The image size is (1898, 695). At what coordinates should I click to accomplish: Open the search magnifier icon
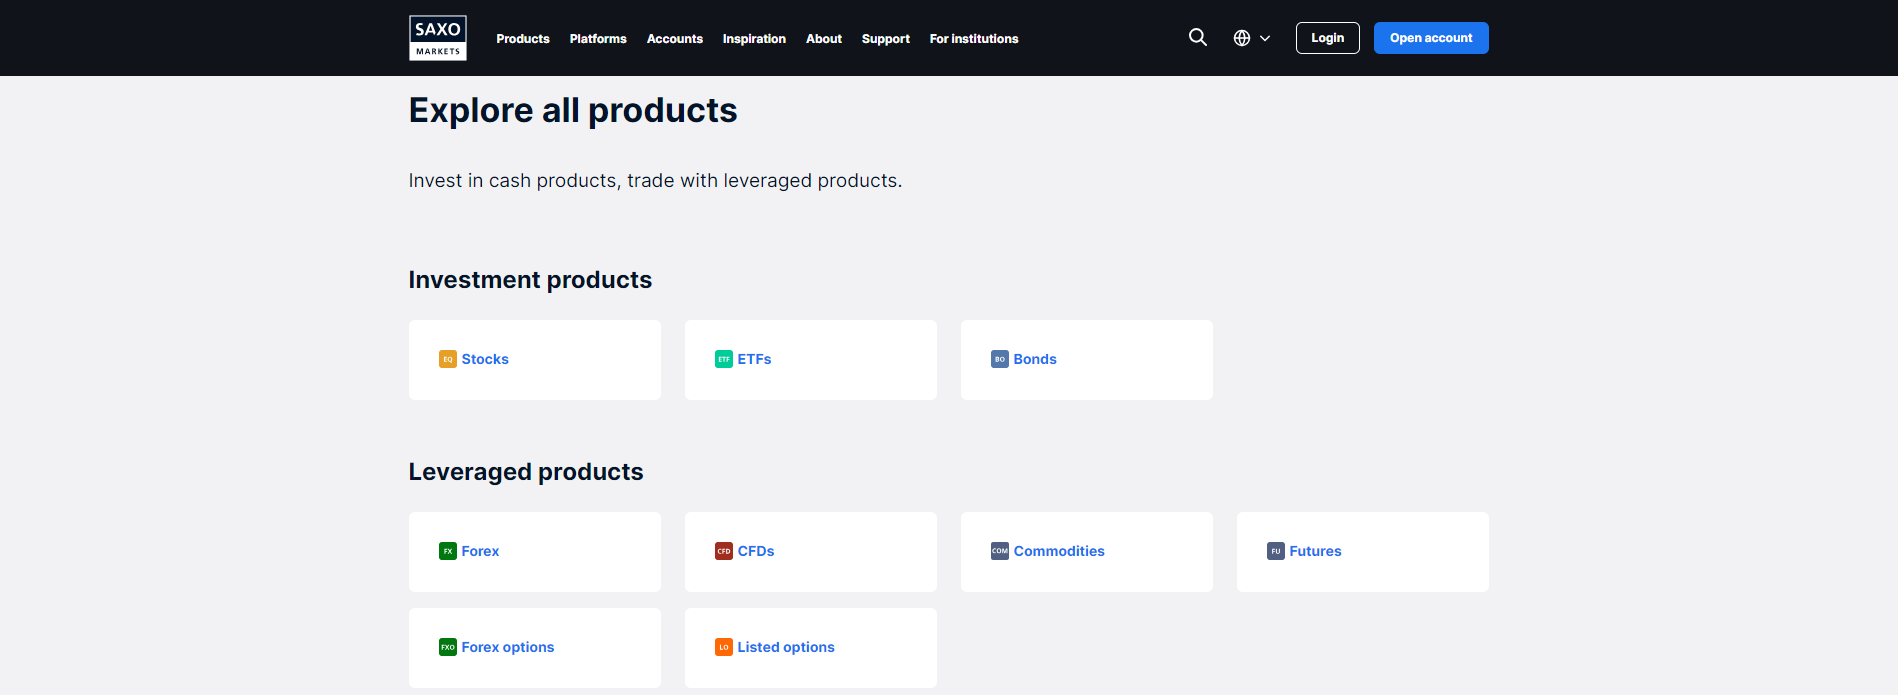coord(1197,38)
